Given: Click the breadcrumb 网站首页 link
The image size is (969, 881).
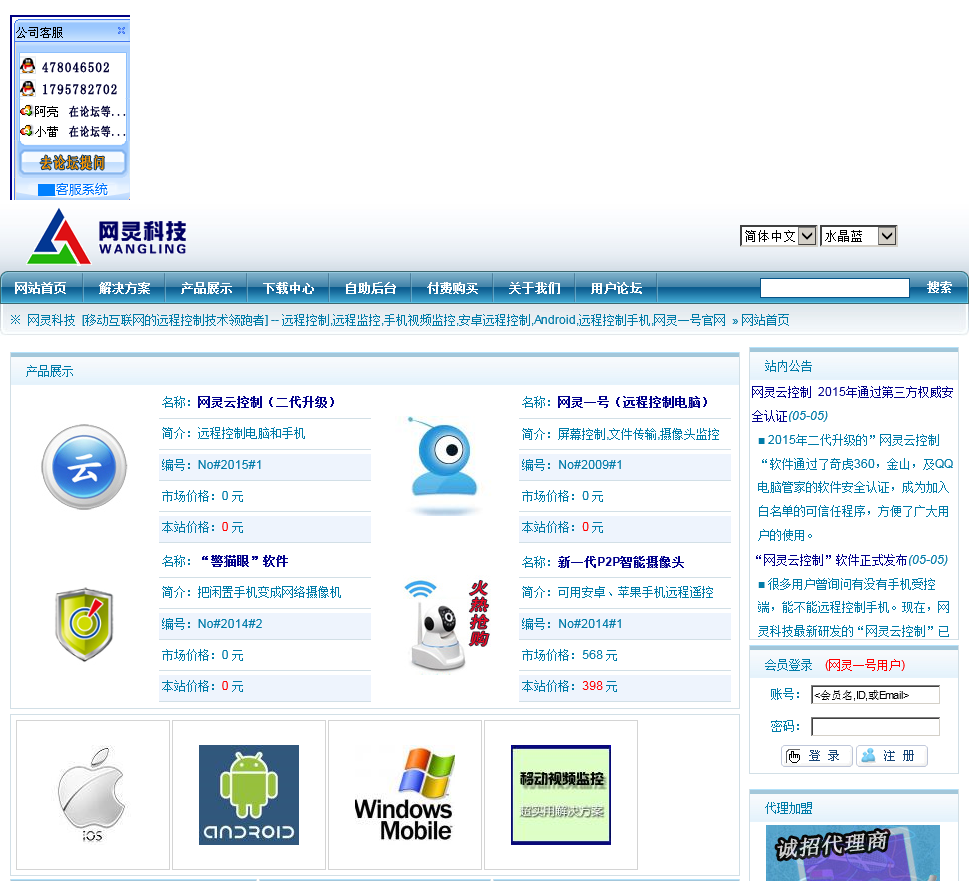Looking at the screenshot, I should point(765,320).
